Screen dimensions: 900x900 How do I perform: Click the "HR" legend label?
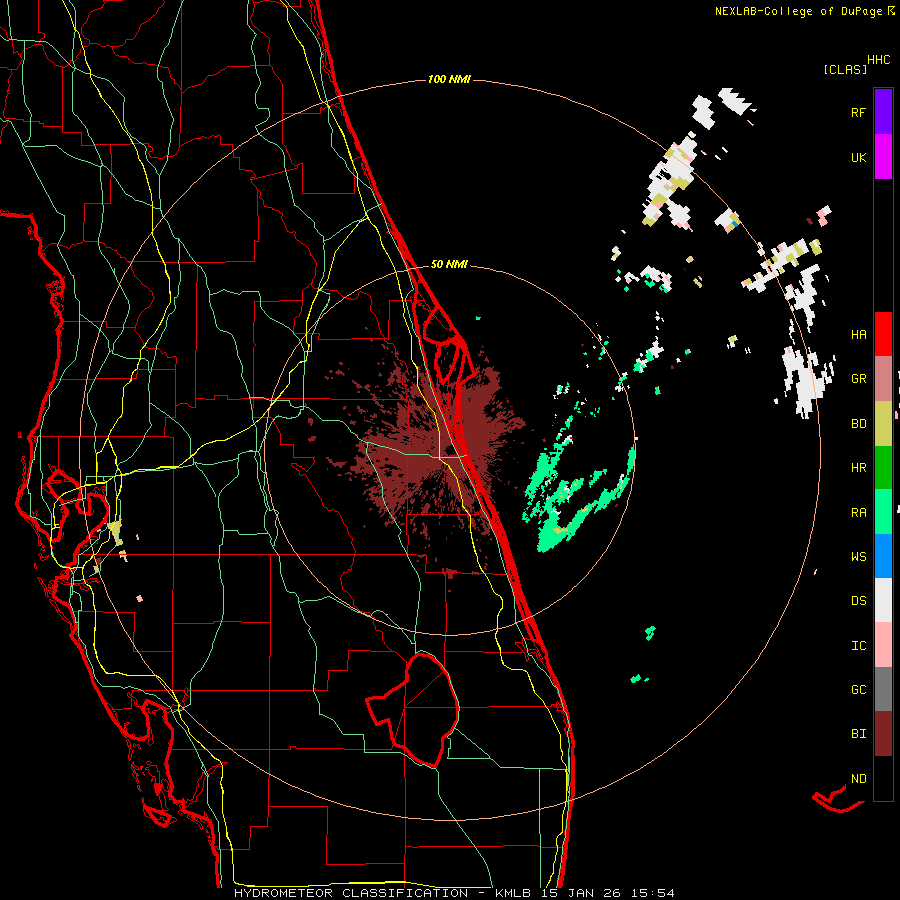(x=858, y=468)
